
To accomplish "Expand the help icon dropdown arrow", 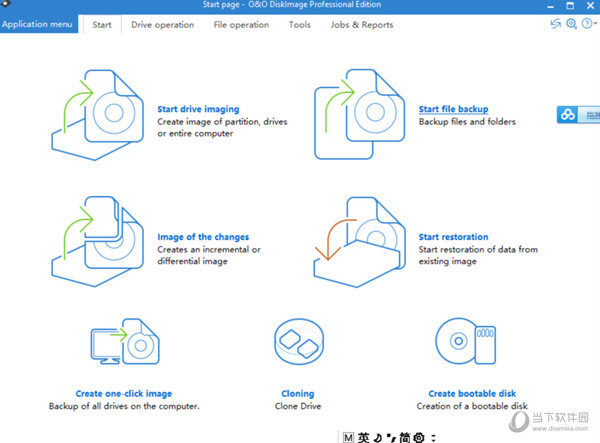I will tap(595, 24).
